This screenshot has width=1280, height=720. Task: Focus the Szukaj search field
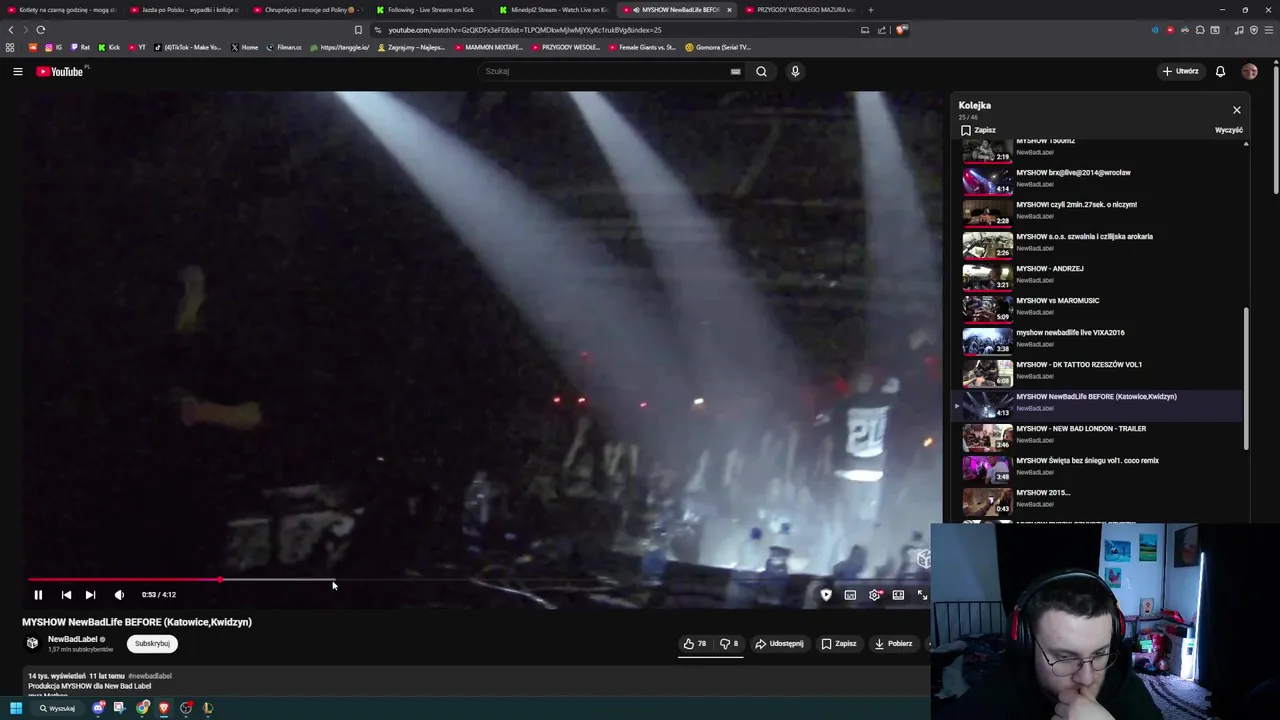(605, 71)
